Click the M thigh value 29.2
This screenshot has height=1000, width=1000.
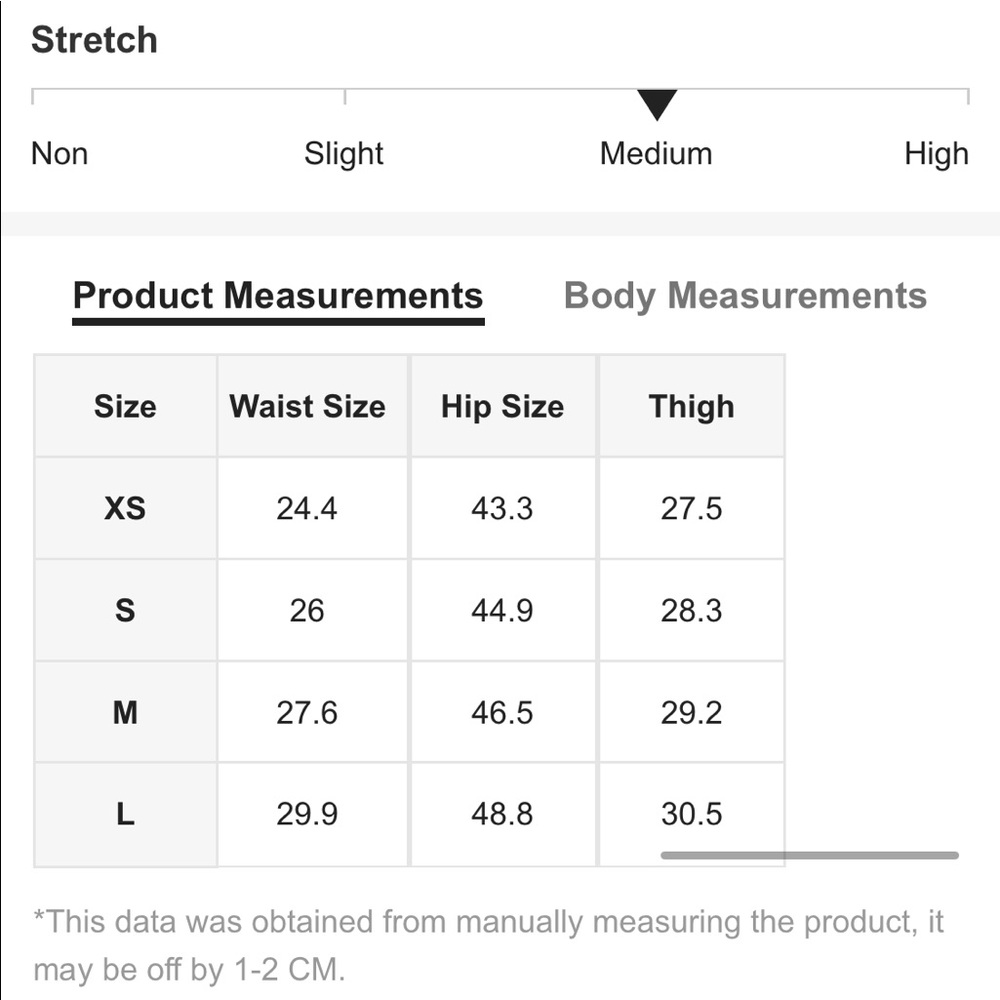pos(691,713)
